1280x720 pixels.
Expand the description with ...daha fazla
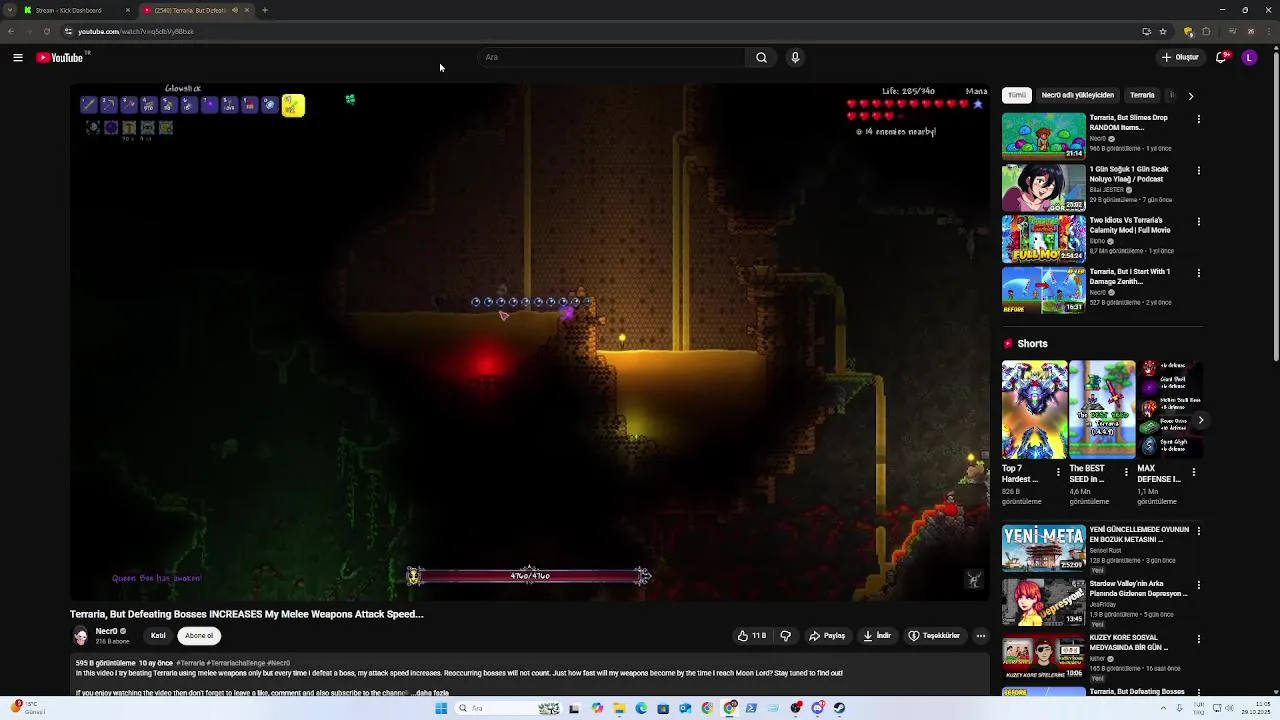point(429,693)
